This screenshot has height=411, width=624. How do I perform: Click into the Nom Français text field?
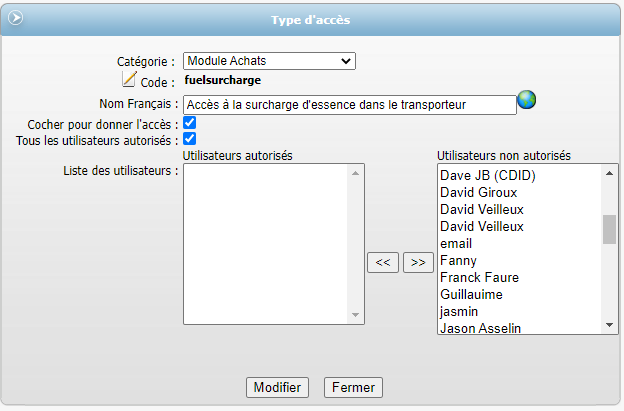[350, 105]
